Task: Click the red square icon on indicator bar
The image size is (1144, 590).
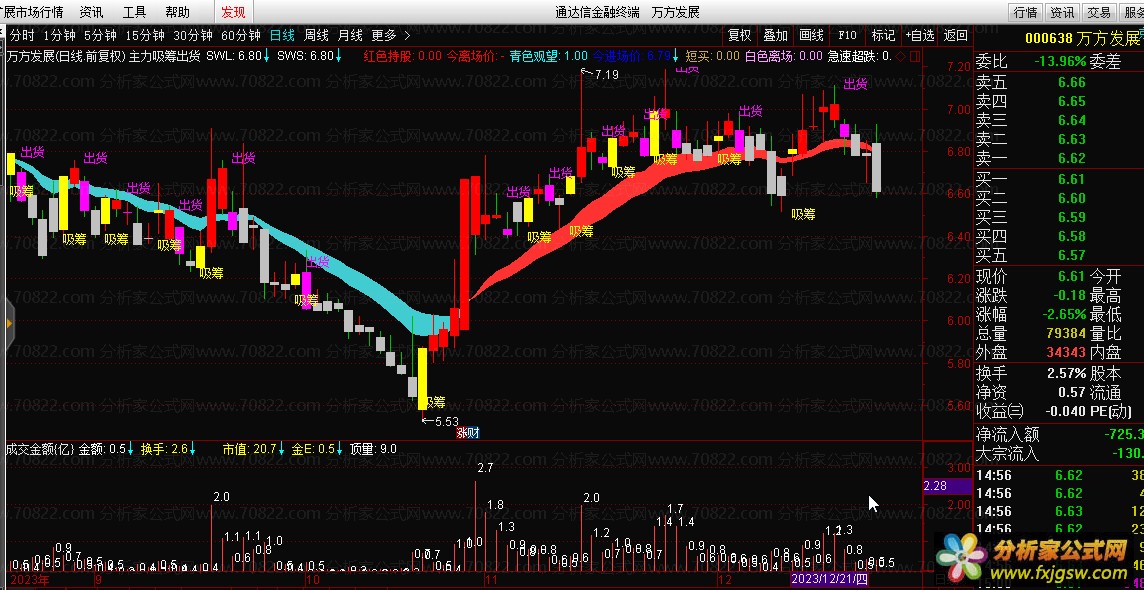Action: click(x=915, y=55)
